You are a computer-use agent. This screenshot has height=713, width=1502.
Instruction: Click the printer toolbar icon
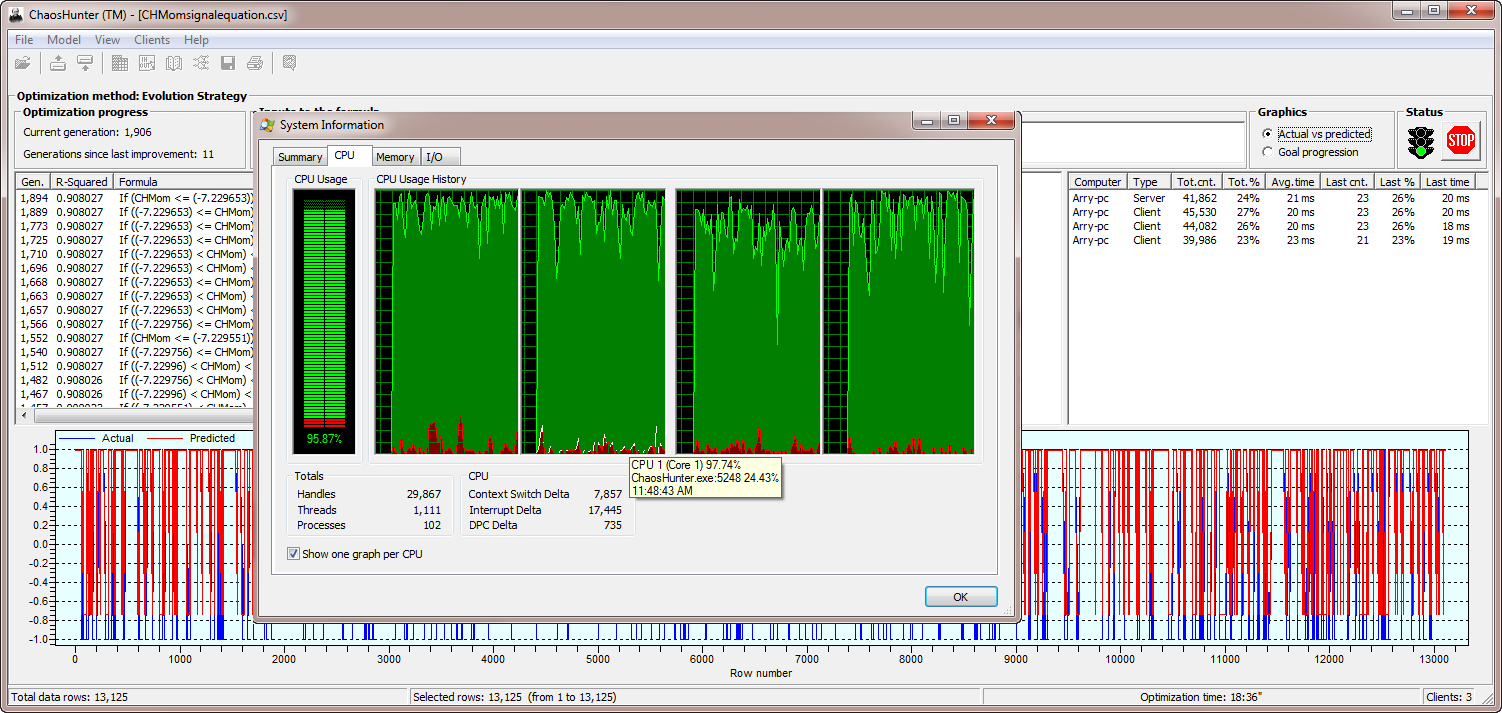[255, 64]
